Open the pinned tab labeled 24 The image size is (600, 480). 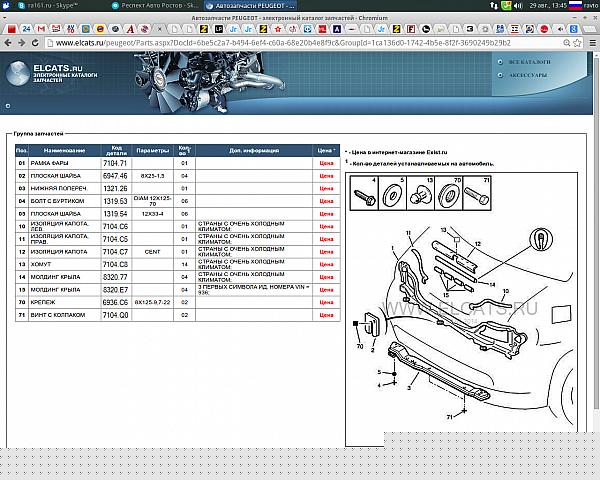click(26, 29)
